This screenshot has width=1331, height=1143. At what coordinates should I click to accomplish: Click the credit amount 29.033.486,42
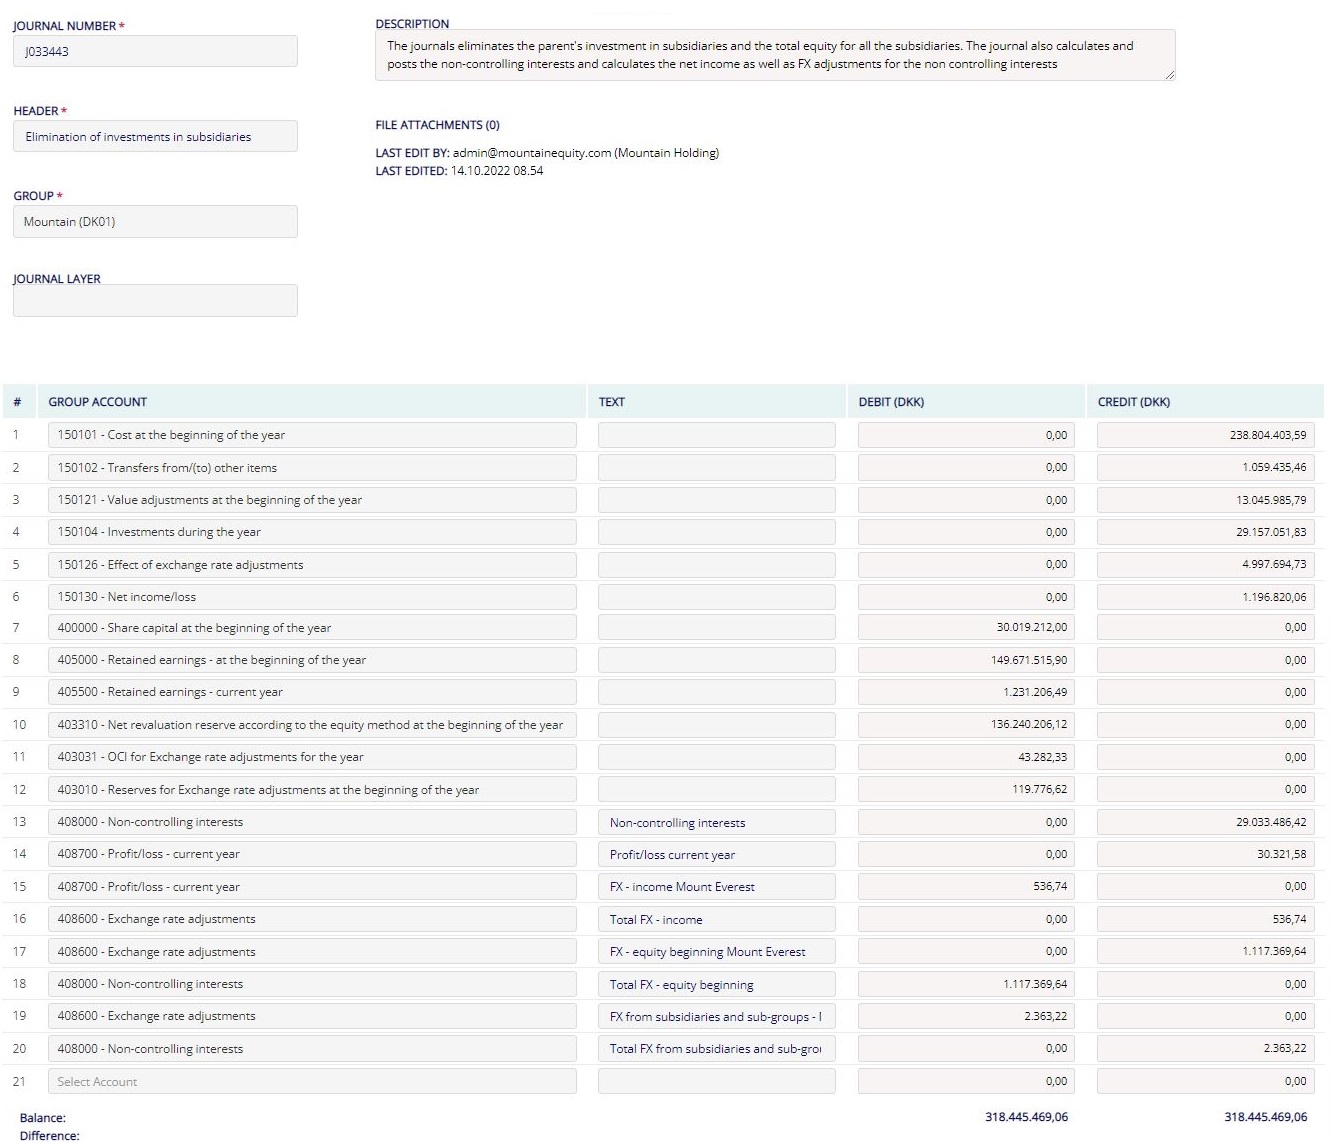pyautogui.click(x=1206, y=822)
